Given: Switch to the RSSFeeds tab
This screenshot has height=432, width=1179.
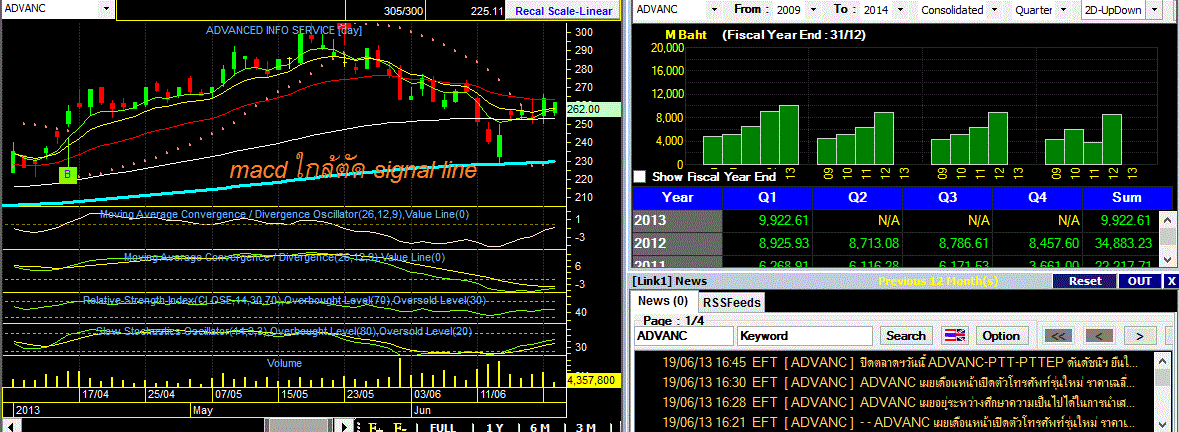Looking at the screenshot, I should coord(732,302).
